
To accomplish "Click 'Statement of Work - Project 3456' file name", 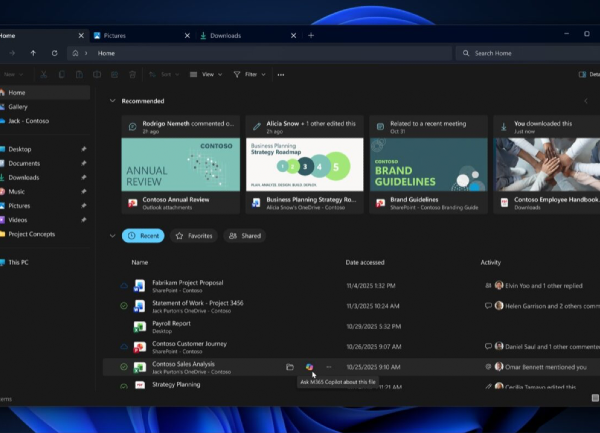I will coord(197,303).
